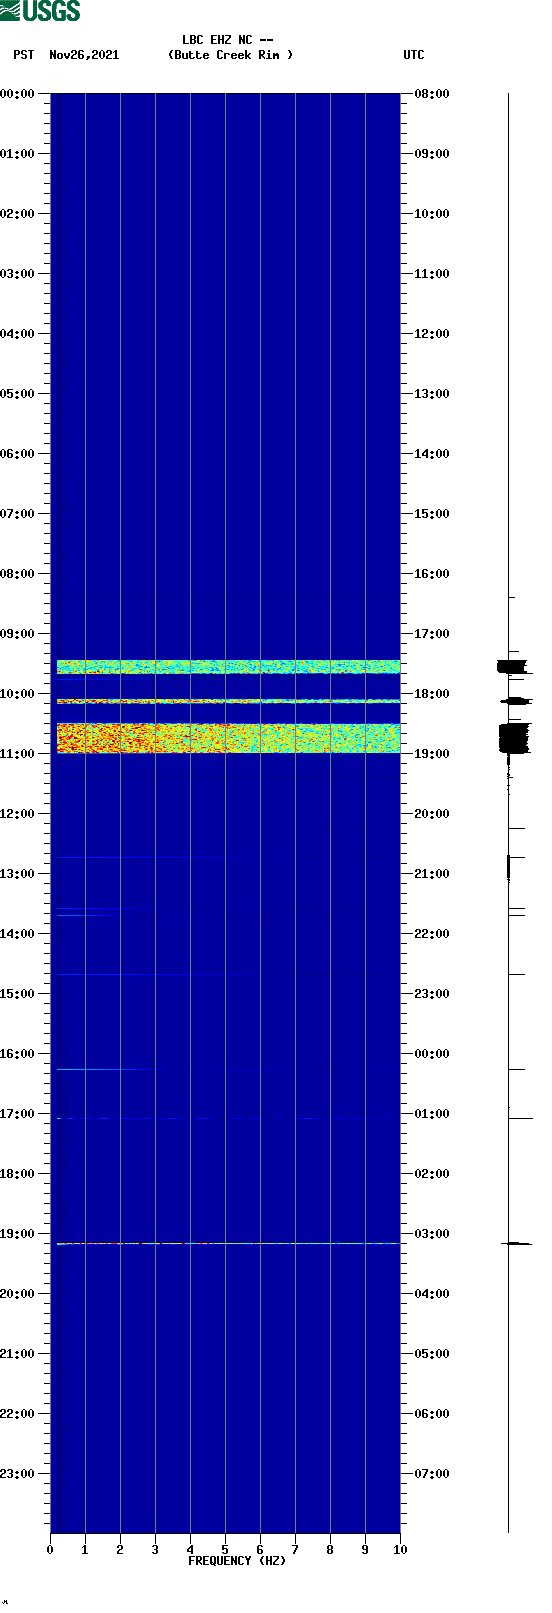Image resolution: width=552 pixels, height=1613 pixels.
Task: Click the 19:00 UTC time label
Action: pyautogui.click(x=432, y=754)
